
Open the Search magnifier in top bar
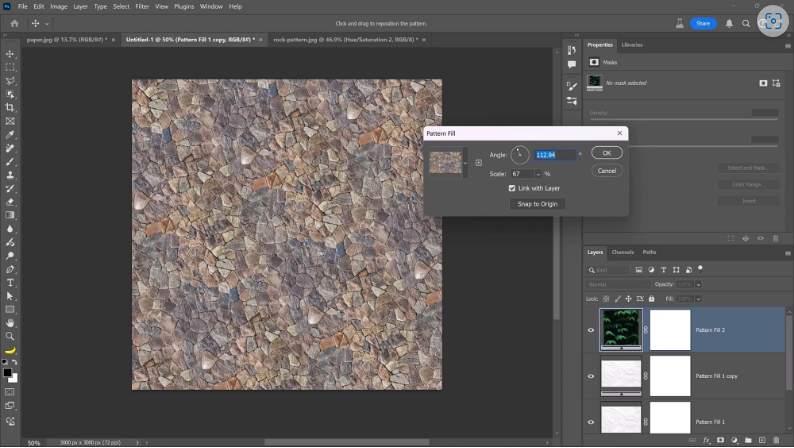click(746, 23)
